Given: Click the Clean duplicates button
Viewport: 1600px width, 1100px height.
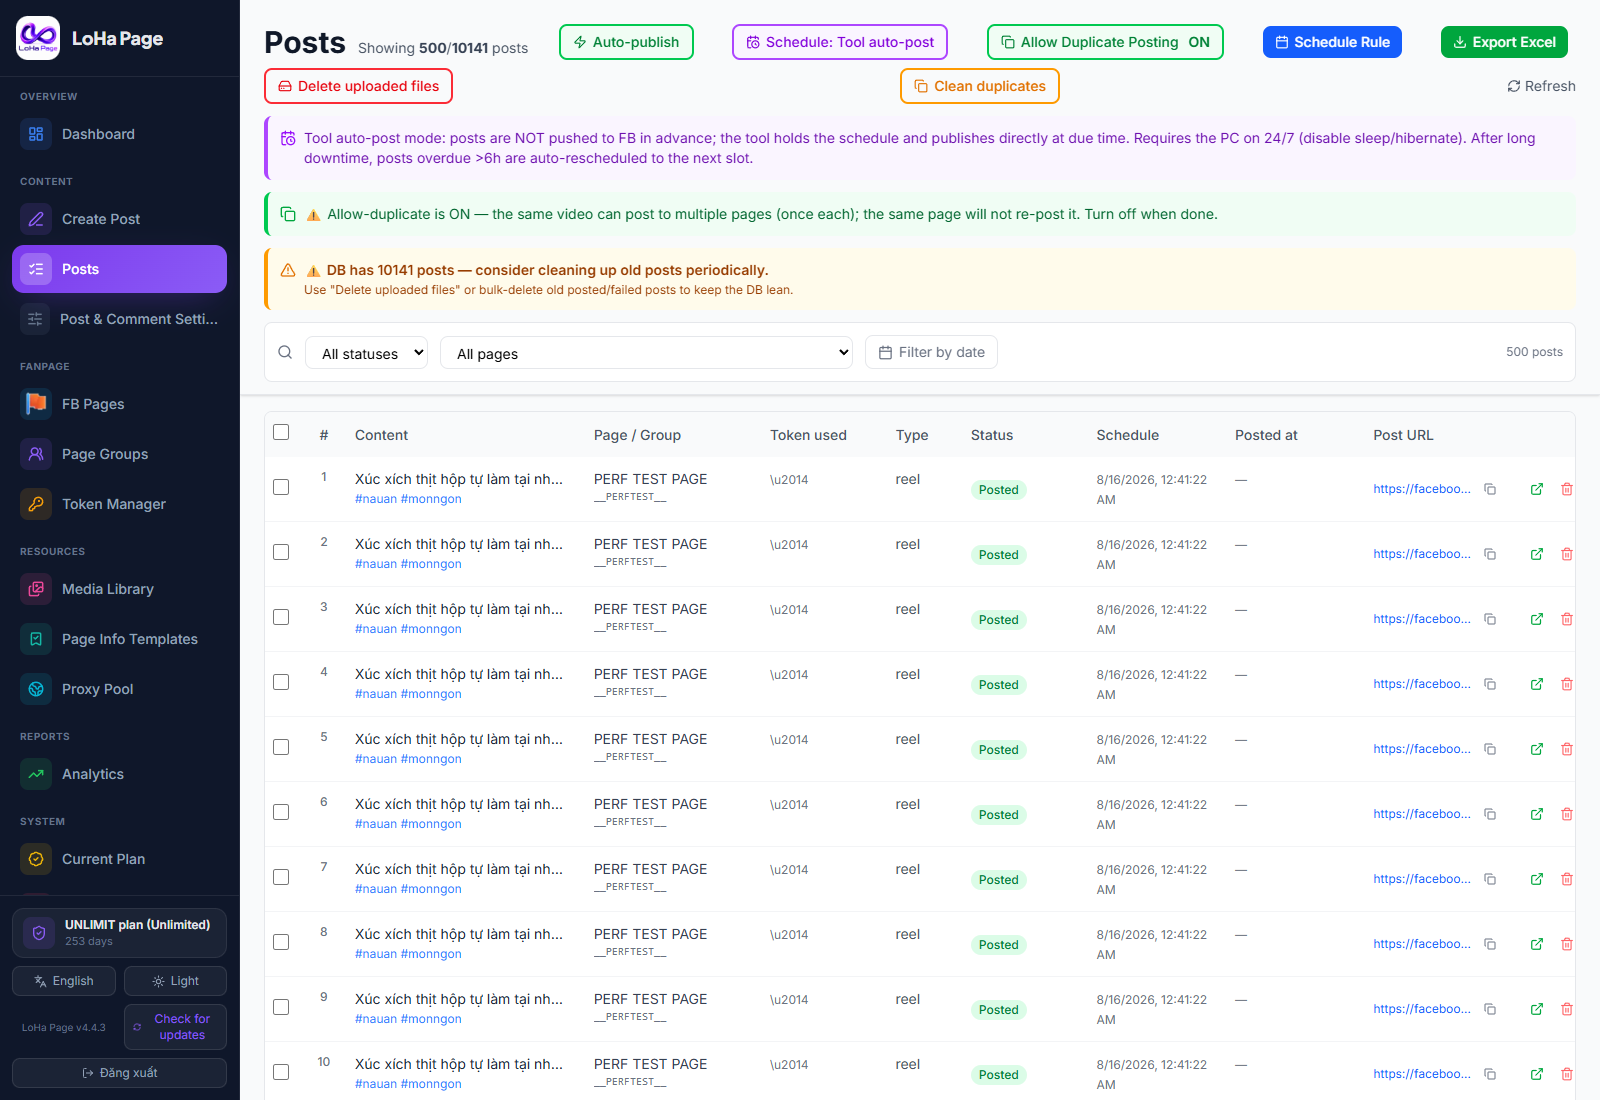Looking at the screenshot, I should (980, 86).
